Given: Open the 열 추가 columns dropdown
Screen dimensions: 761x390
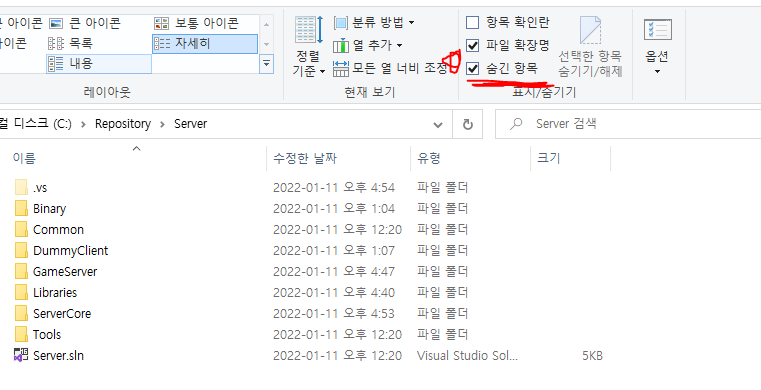Looking at the screenshot, I should pyautogui.click(x=367, y=46).
